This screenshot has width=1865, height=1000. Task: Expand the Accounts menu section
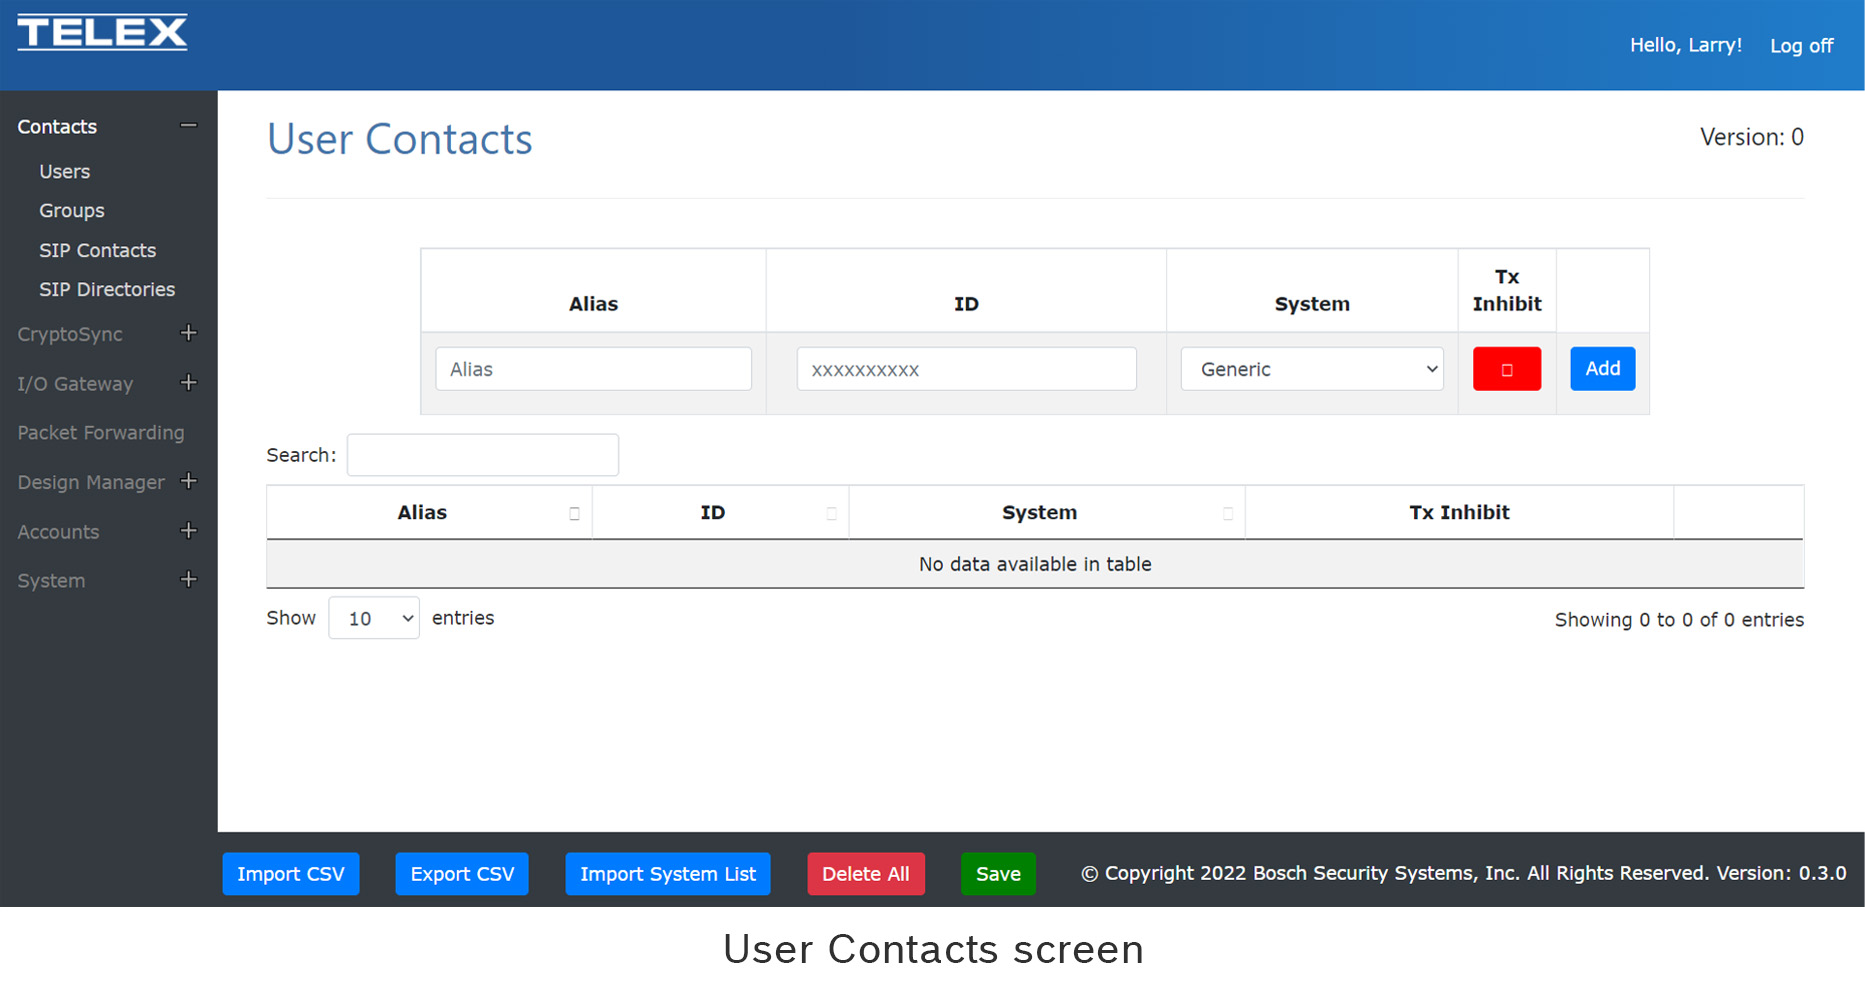(188, 531)
